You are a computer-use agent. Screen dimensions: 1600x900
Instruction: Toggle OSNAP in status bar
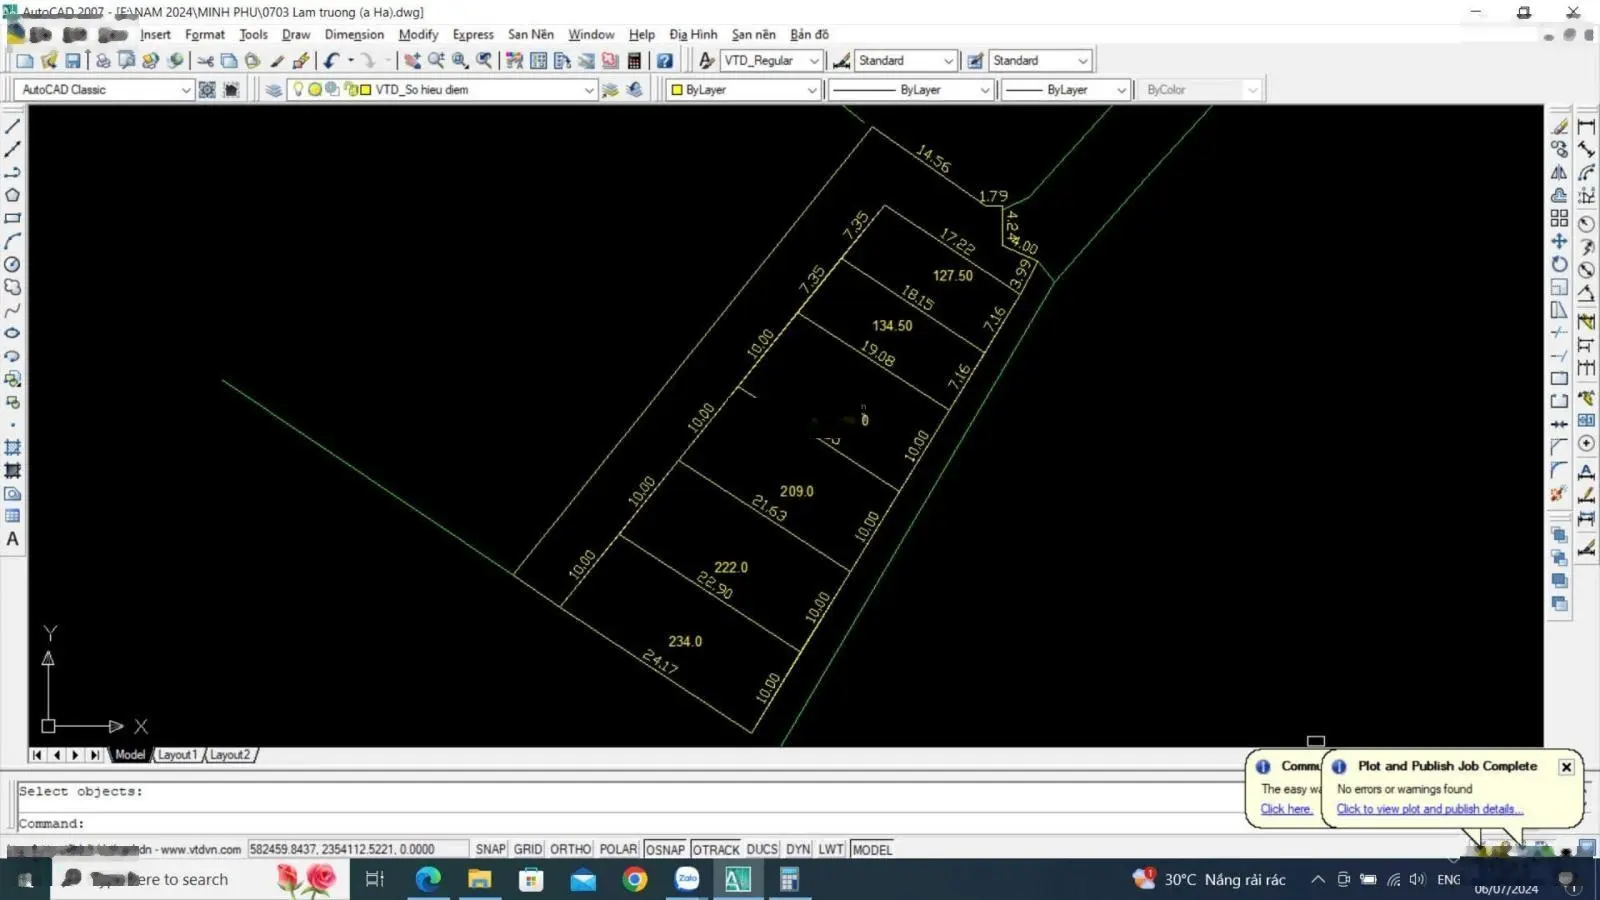coord(665,849)
